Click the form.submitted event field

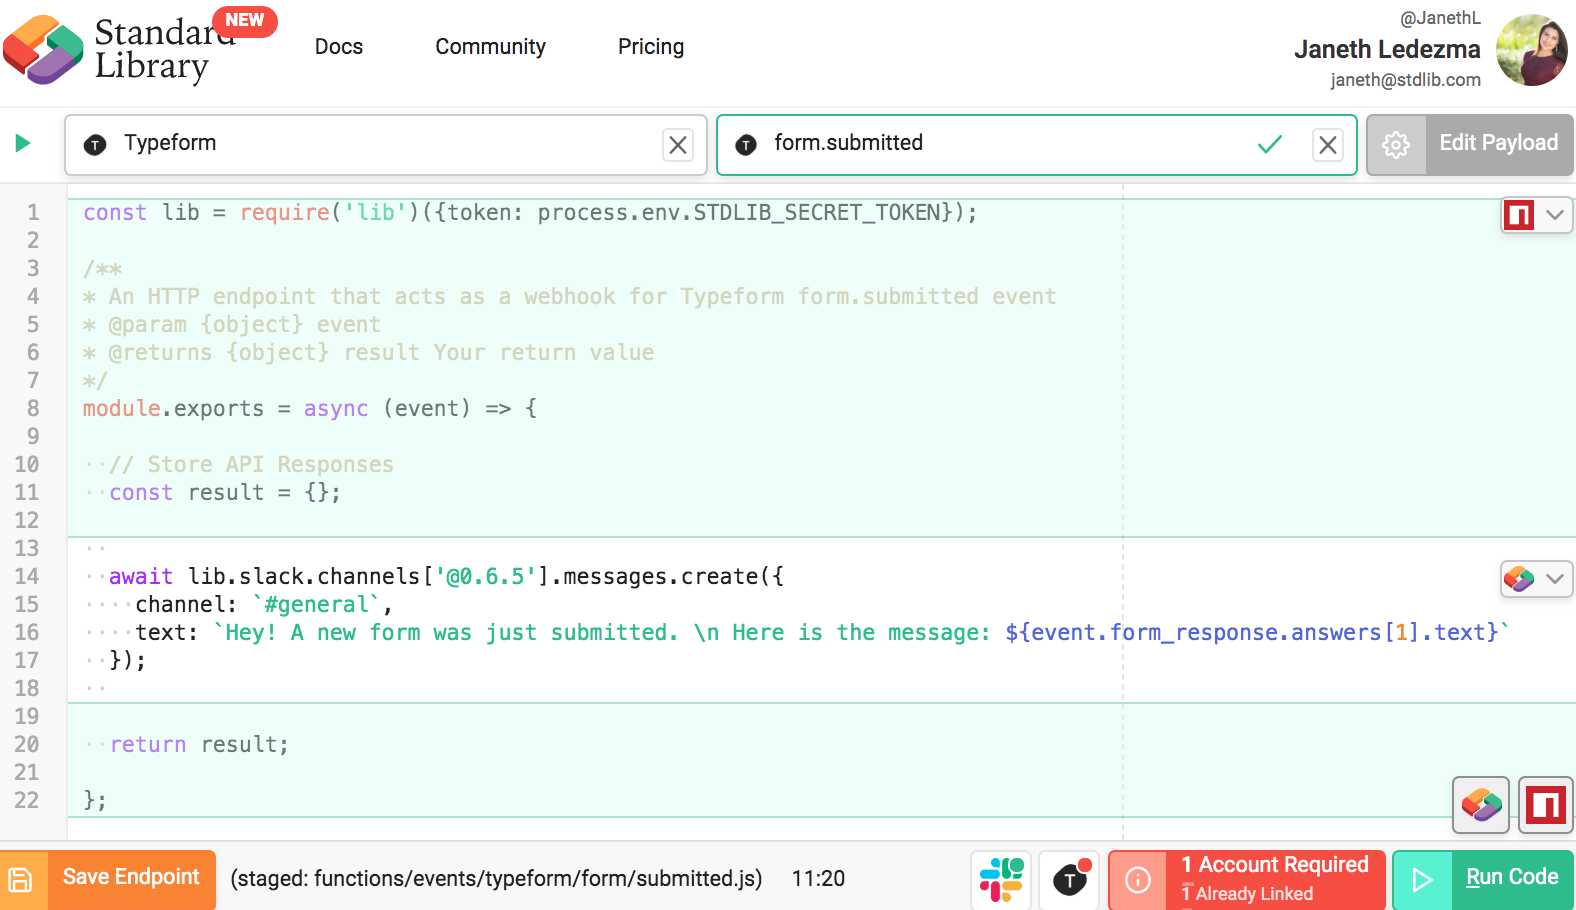pos(1036,145)
